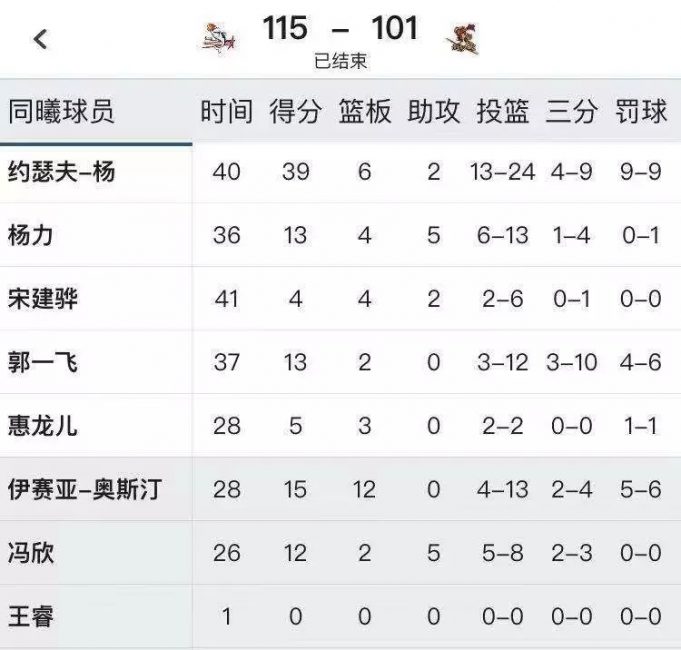Tap the back arrow icon
This screenshot has width=681, height=650.
[40, 39]
